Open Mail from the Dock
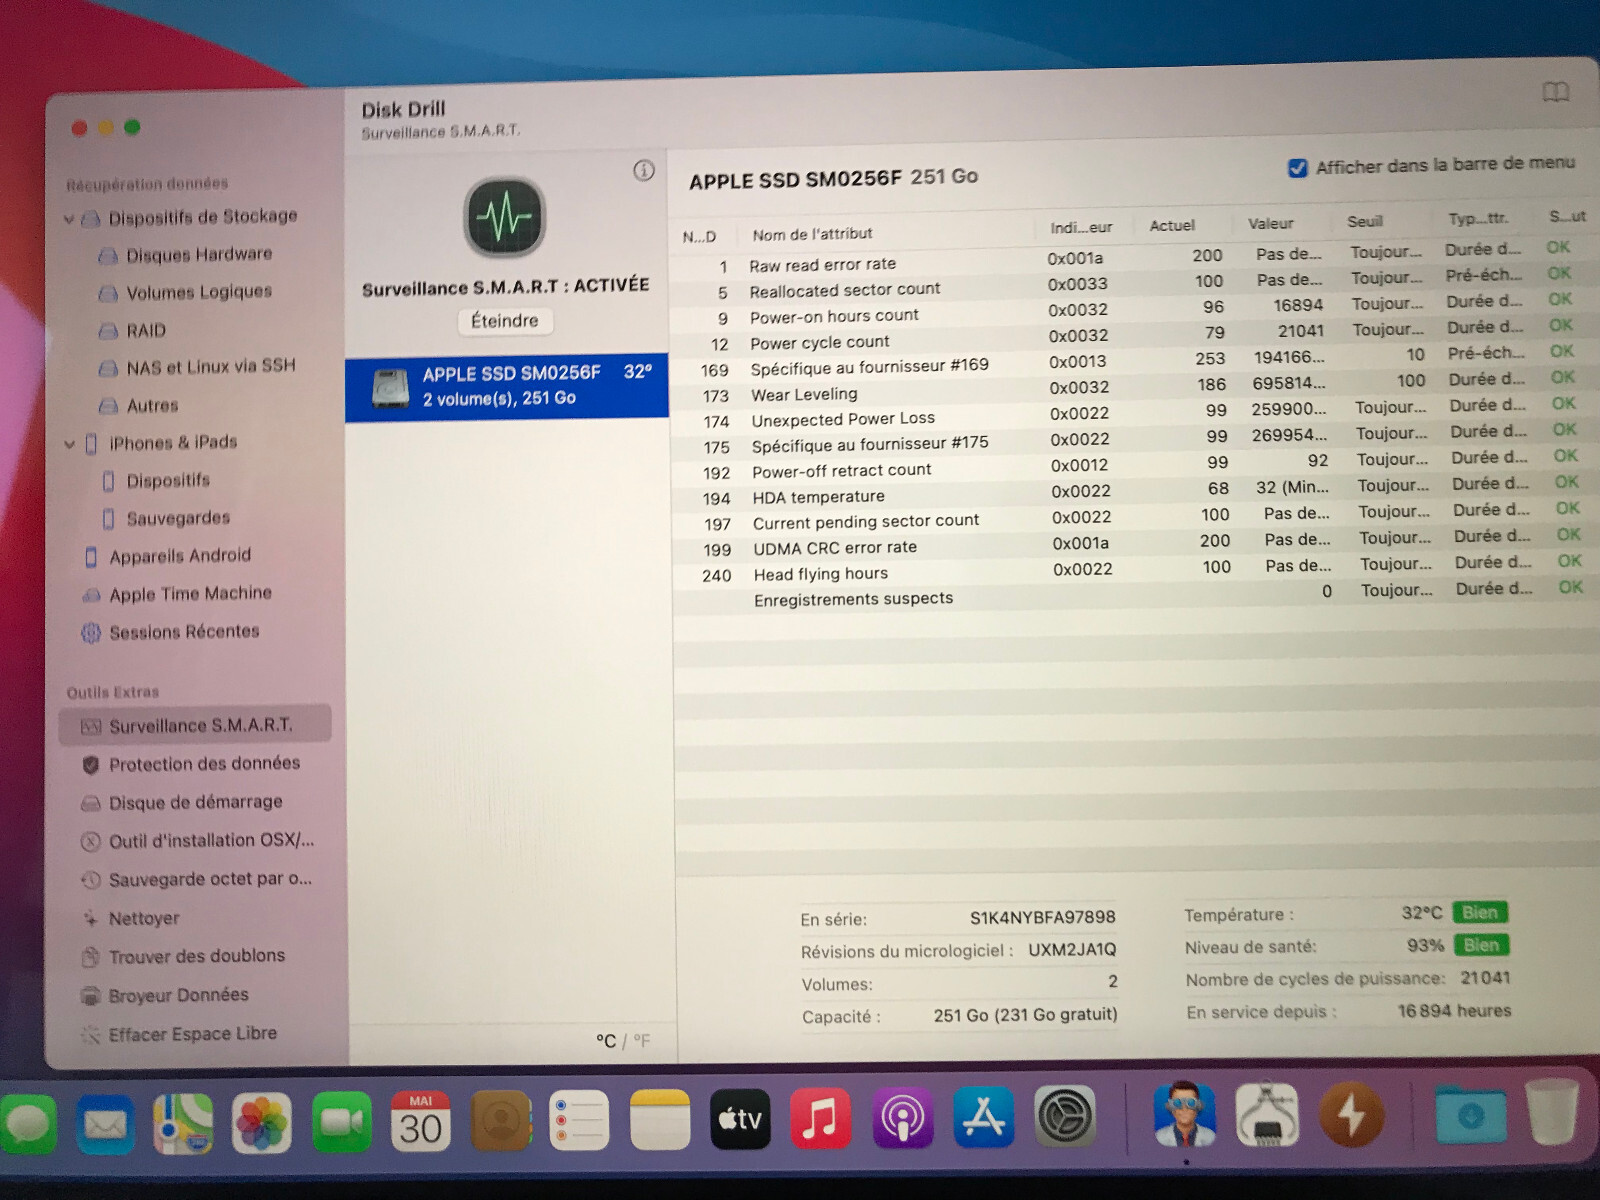This screenshot has width=1600, height=1200. tap(105, 1124)
